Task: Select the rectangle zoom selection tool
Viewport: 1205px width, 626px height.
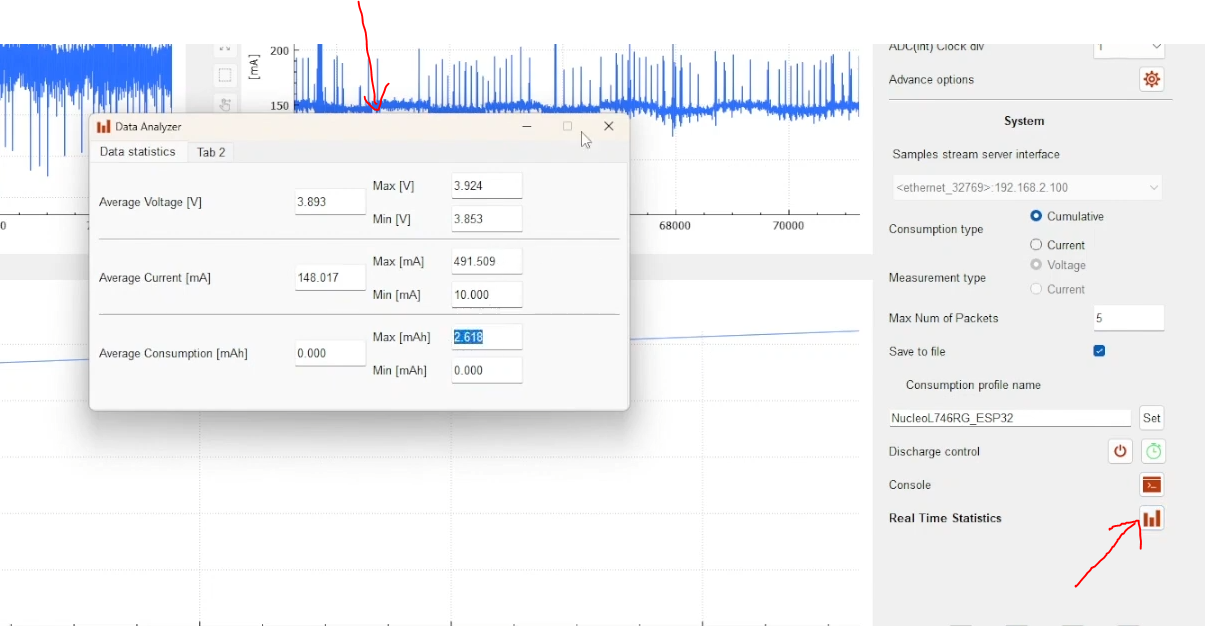Action: click(225, 75)
